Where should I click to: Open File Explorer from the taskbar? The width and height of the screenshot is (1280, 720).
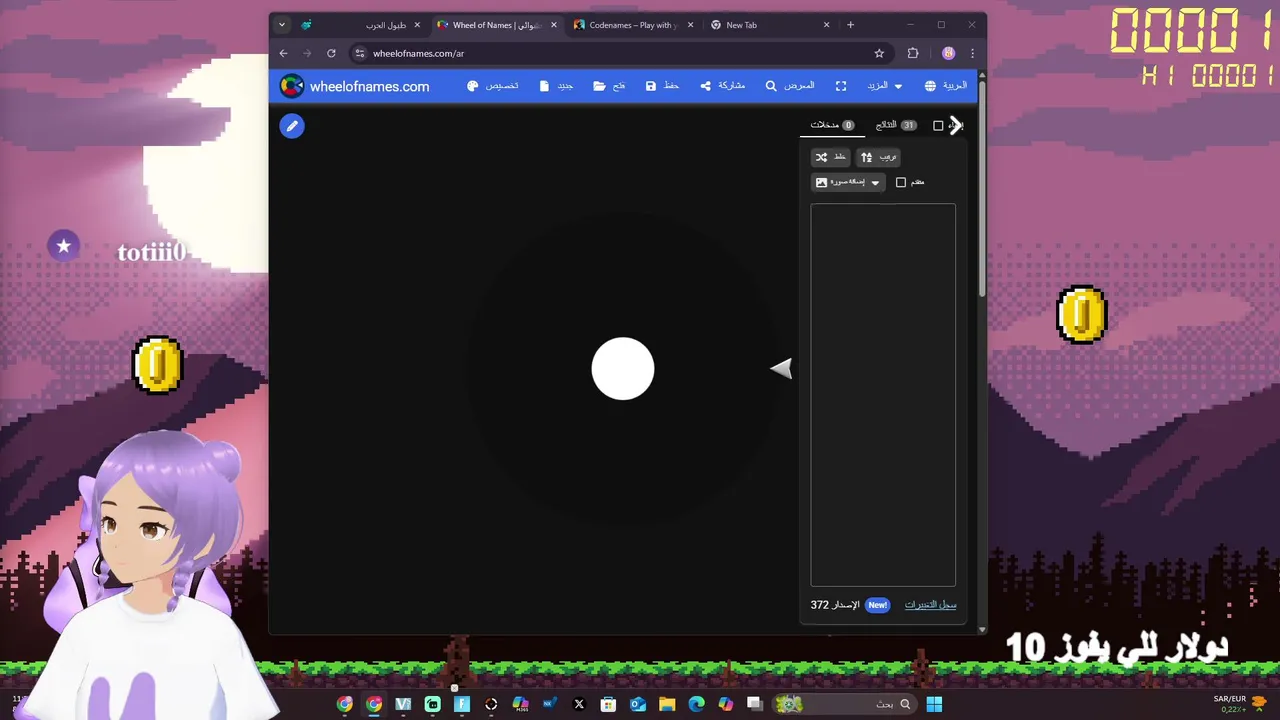[667, 704]
